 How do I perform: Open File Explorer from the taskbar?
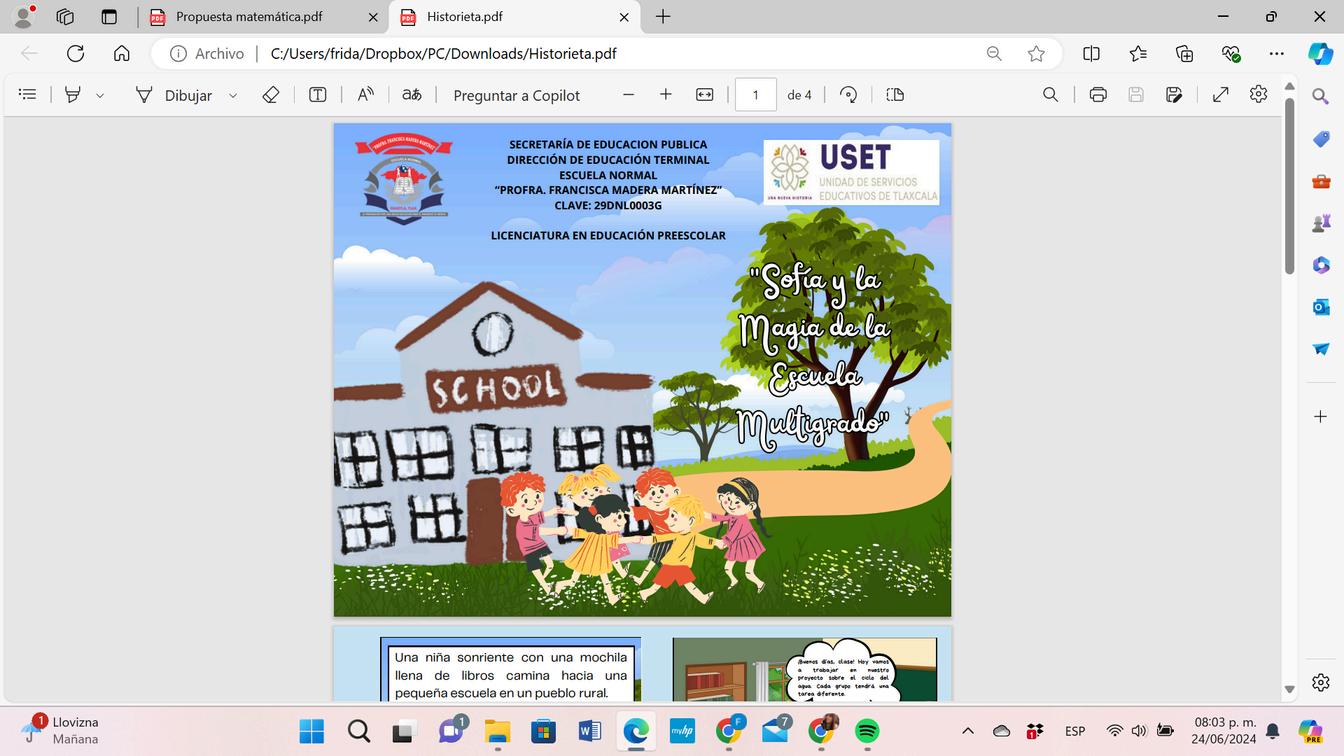(497, 731)
